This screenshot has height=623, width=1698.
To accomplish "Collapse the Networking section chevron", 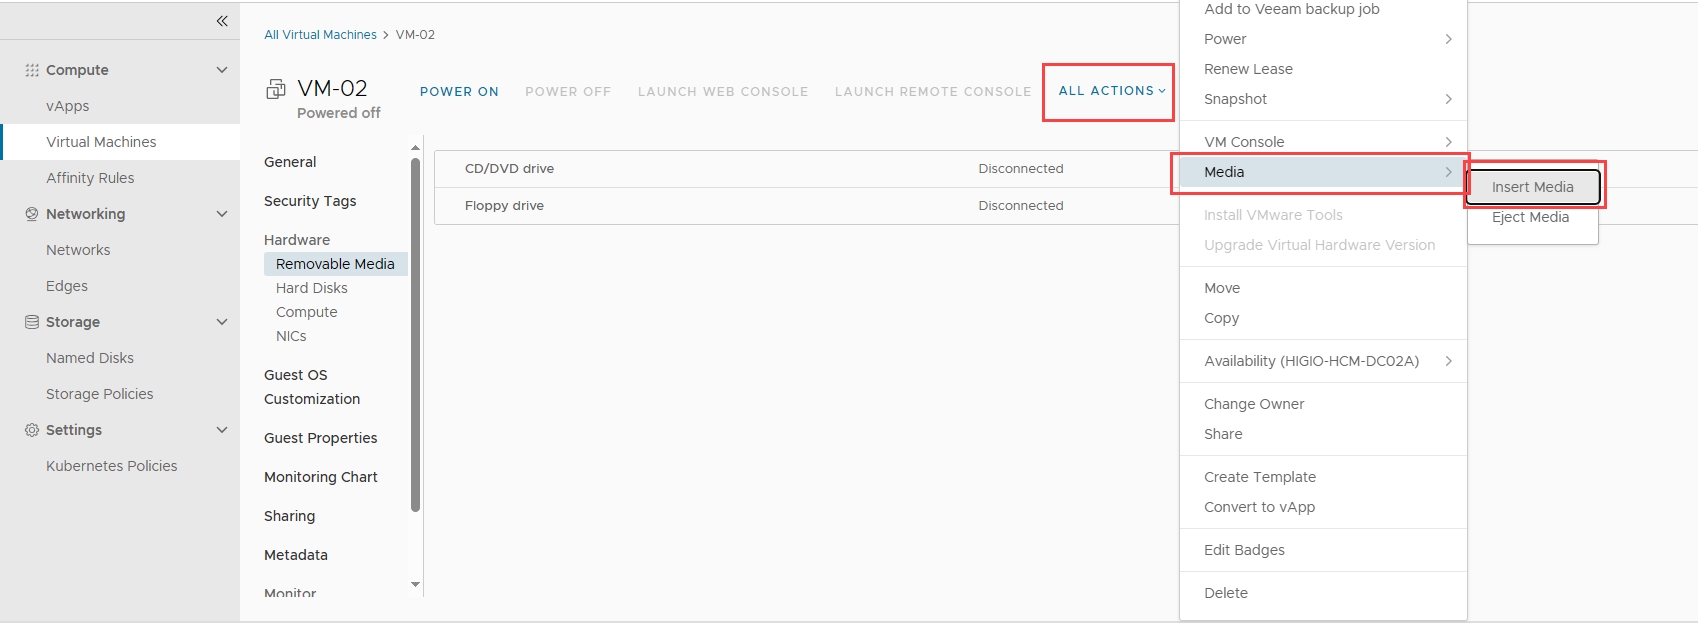I will pos(222,214).
